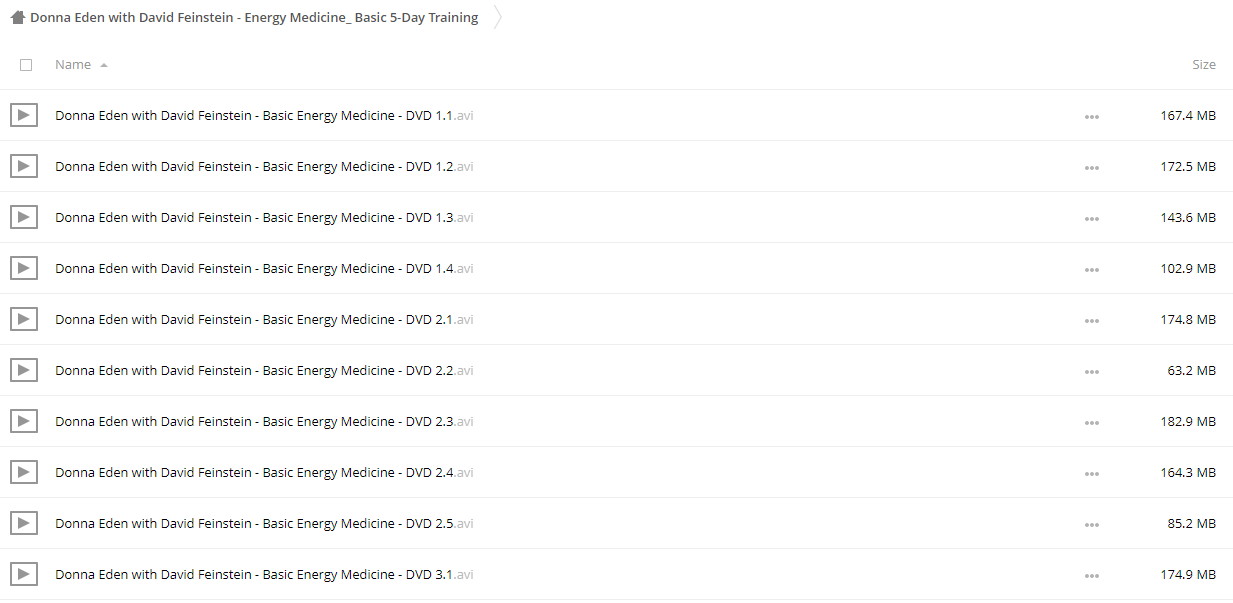Open the file name DVD 2.5.avi
Image resolution: width=1233 pixels, height=603 pixels.
point(264,523)
